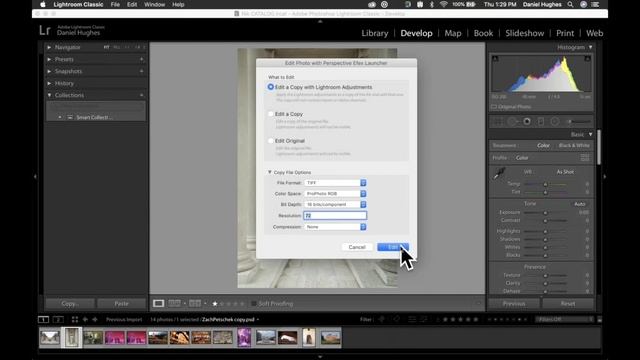Expand the Presets panel
This screenshot has width=640, height=360.
pos(49,59)
